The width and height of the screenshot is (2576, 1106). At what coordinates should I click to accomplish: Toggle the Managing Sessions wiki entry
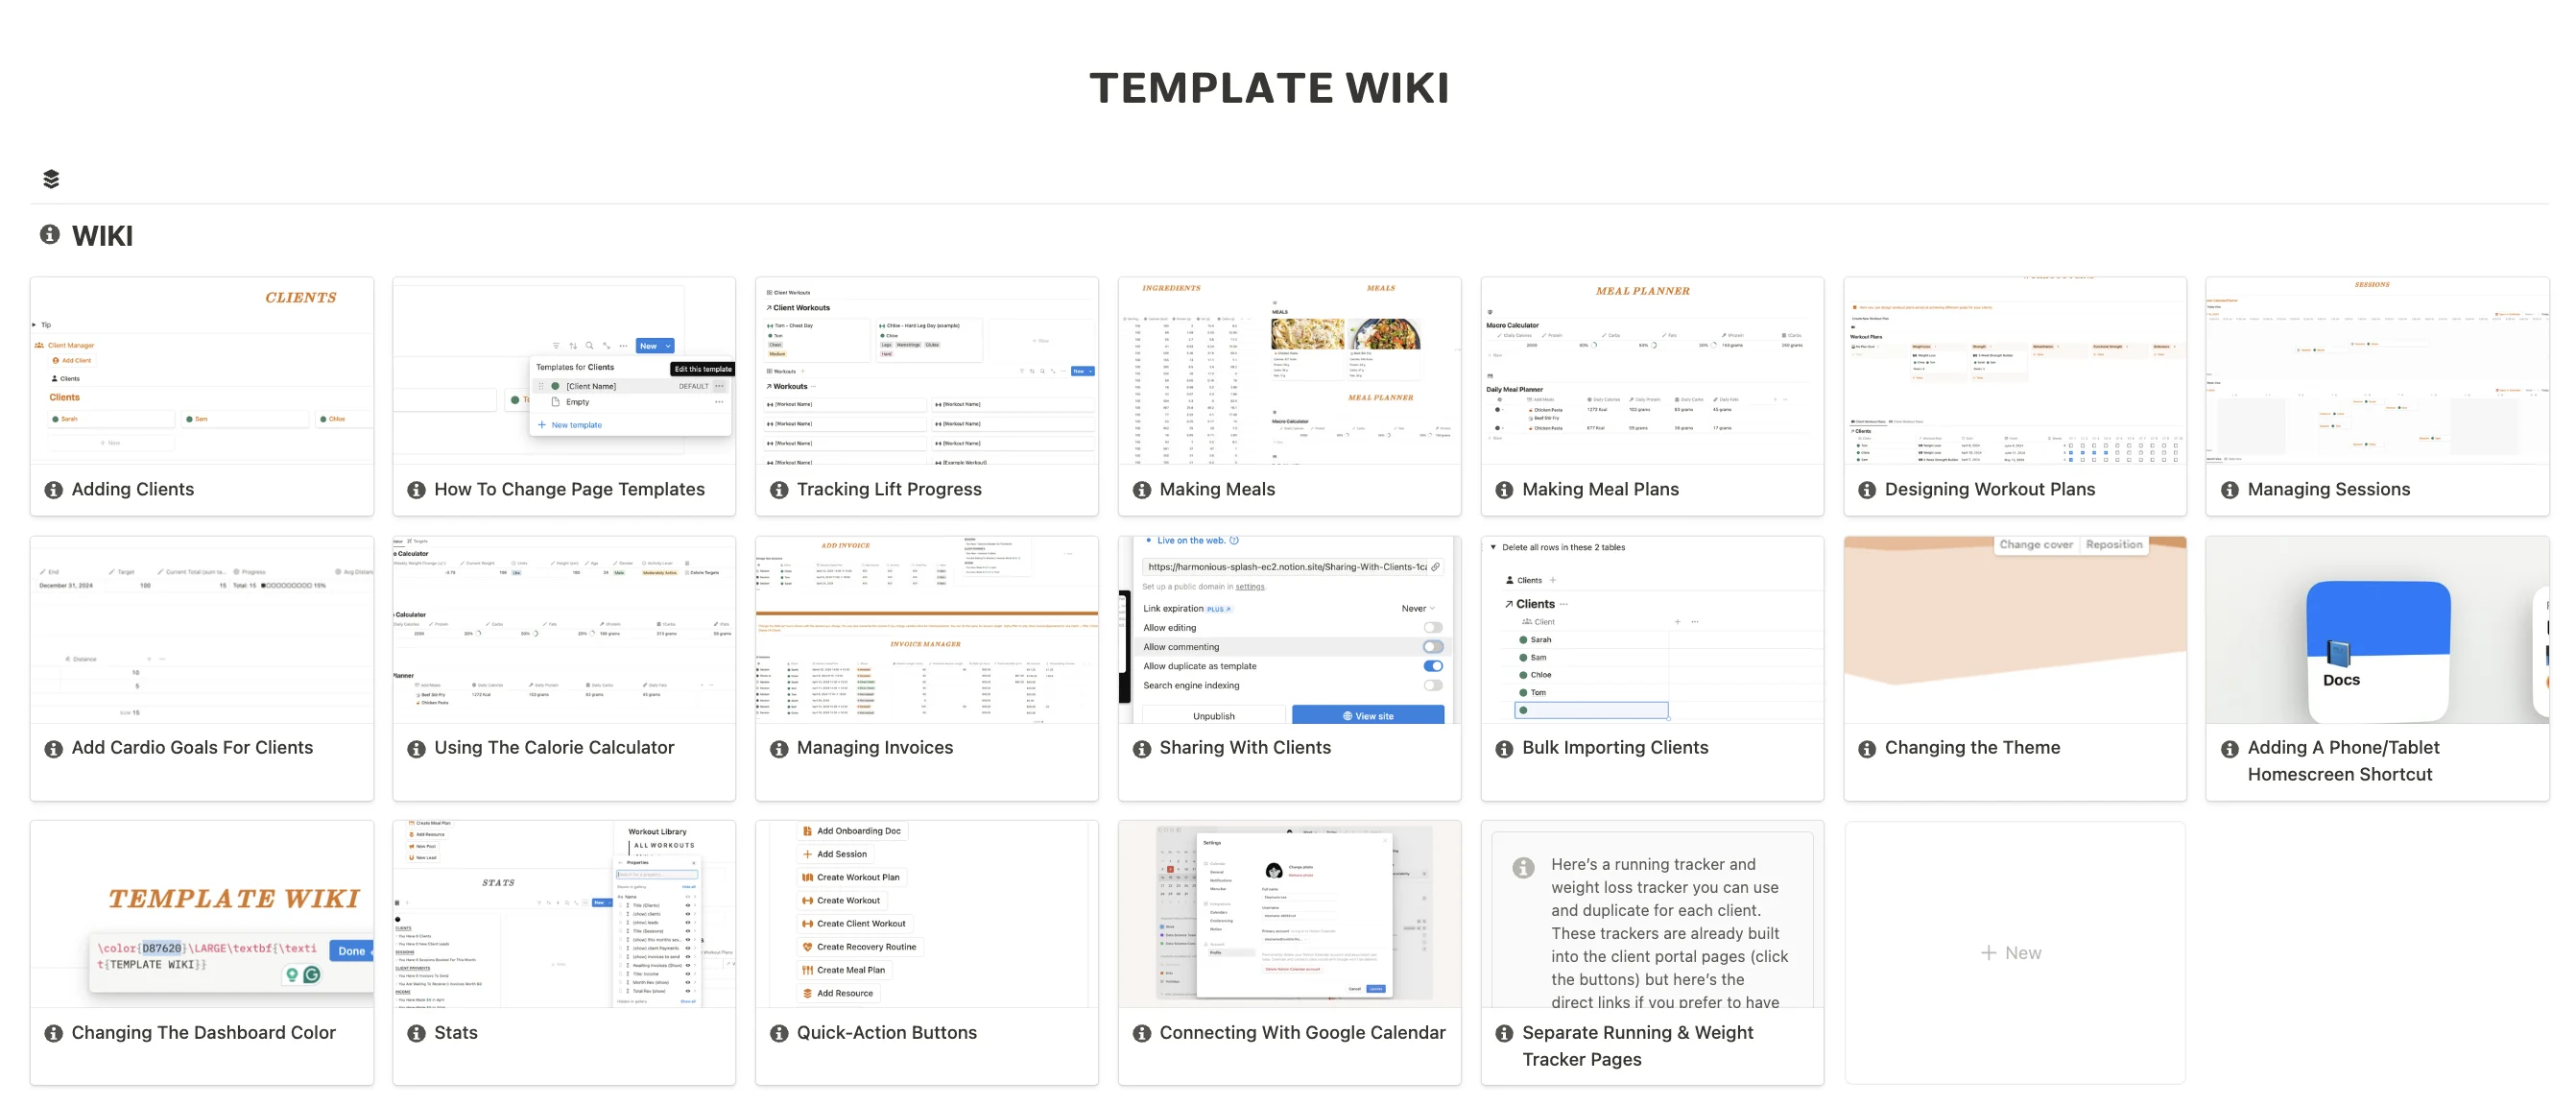[2231, 490]
